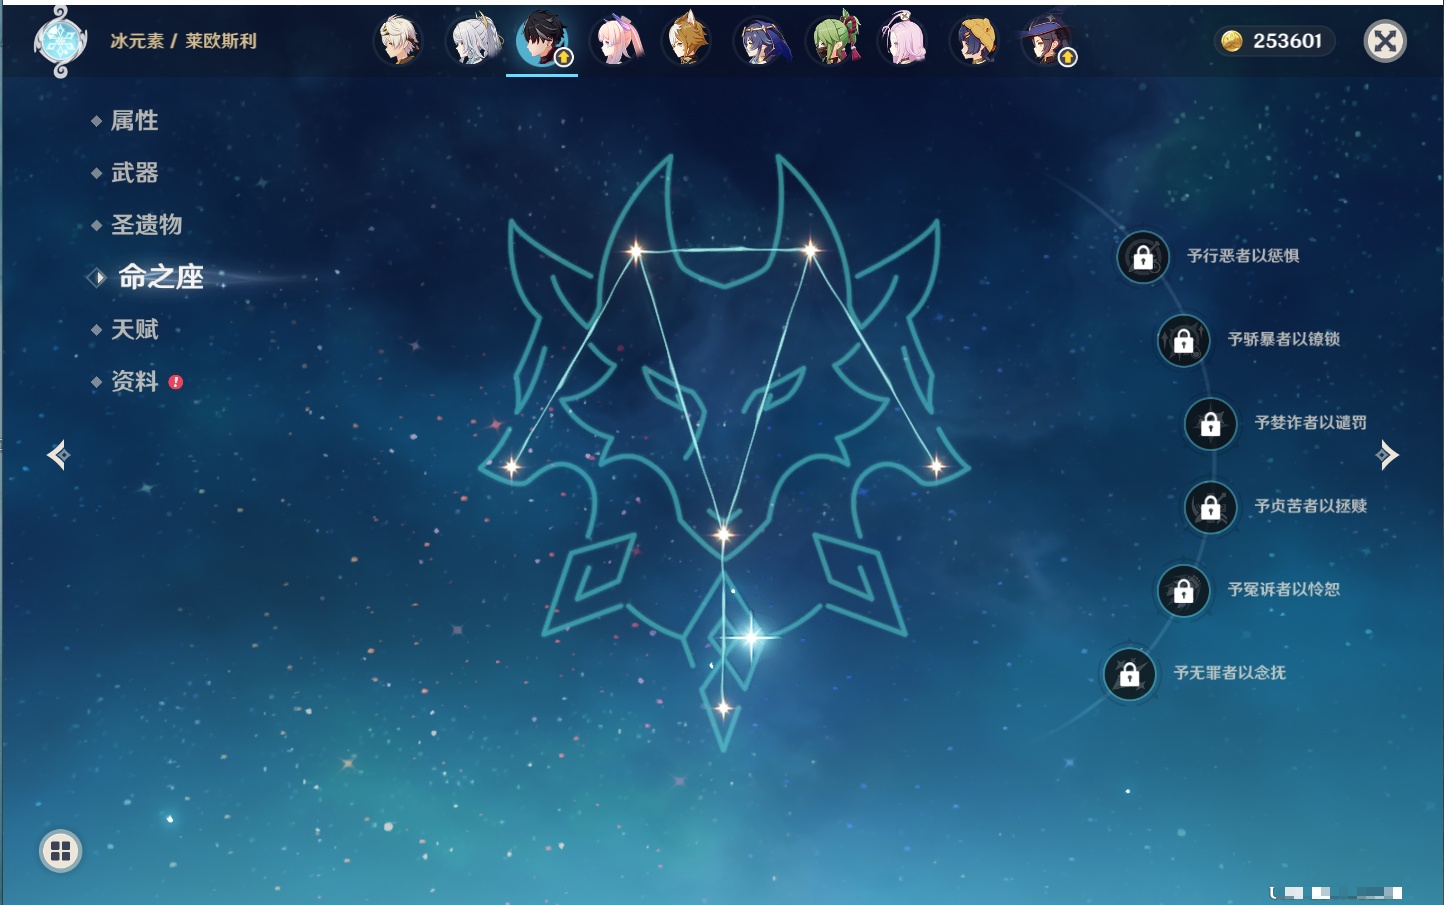Select the character wearing a yellow beanie
The width and height of the screenshot is (1444, 905).
pyautogui.click(x=976, y=41)
